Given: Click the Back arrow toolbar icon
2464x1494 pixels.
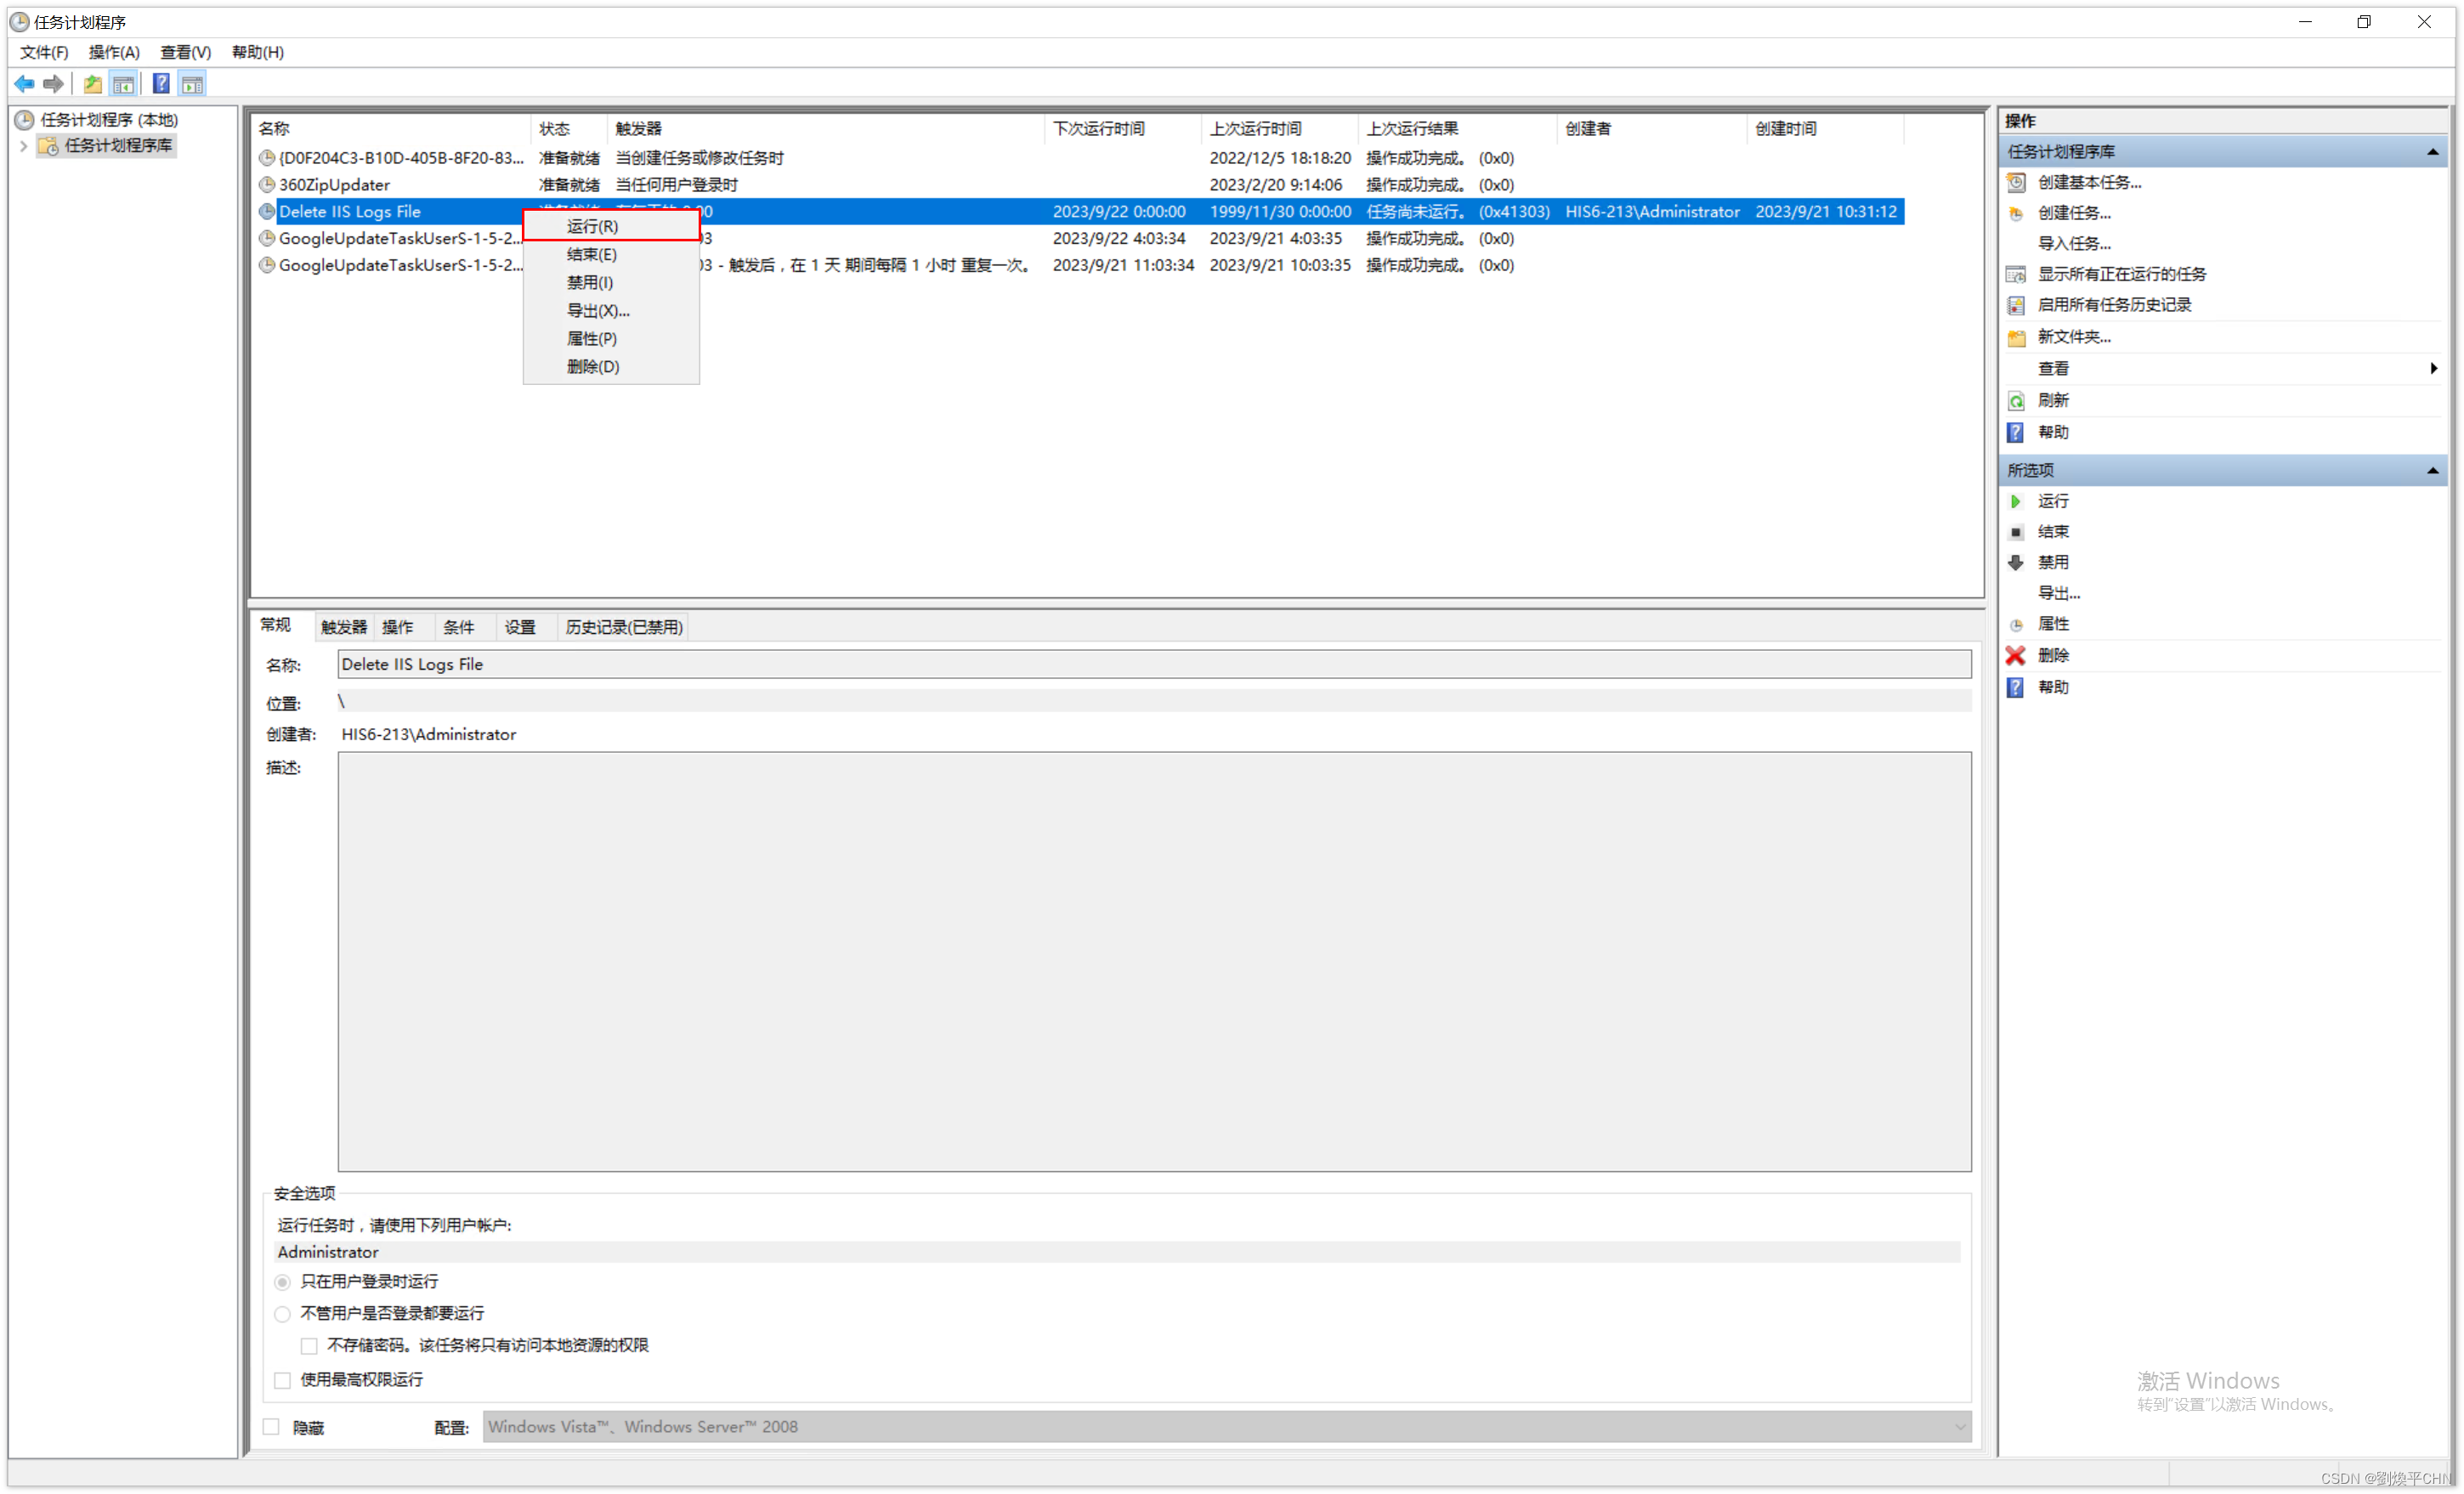Looking at the screenshot, I should (x=25, y=84).
